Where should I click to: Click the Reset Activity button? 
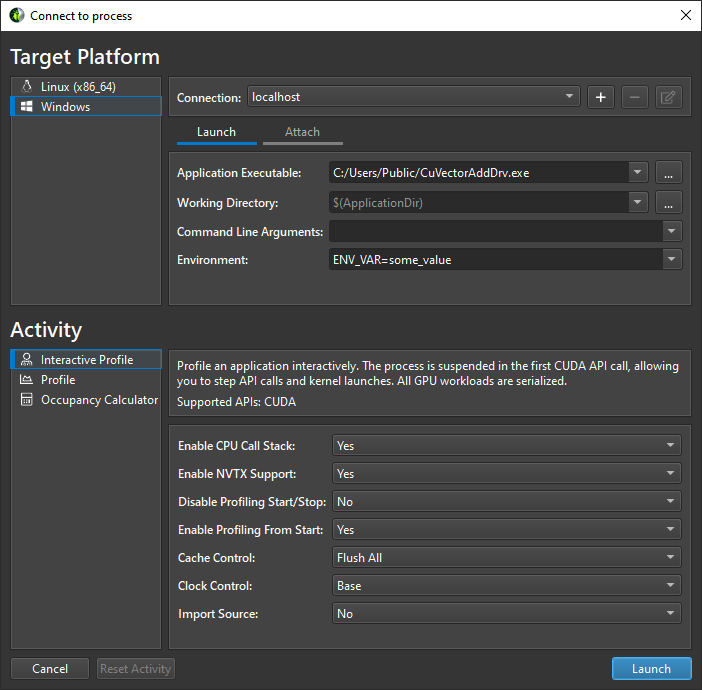coord(136,669)
